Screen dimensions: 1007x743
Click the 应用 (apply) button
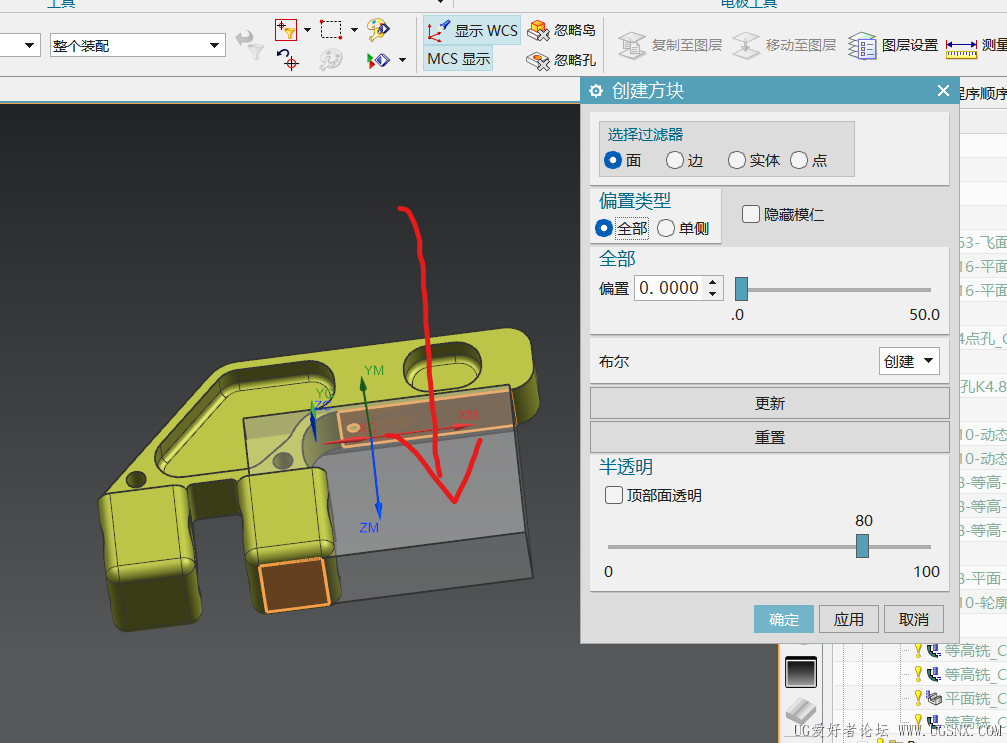click(849, 619)
